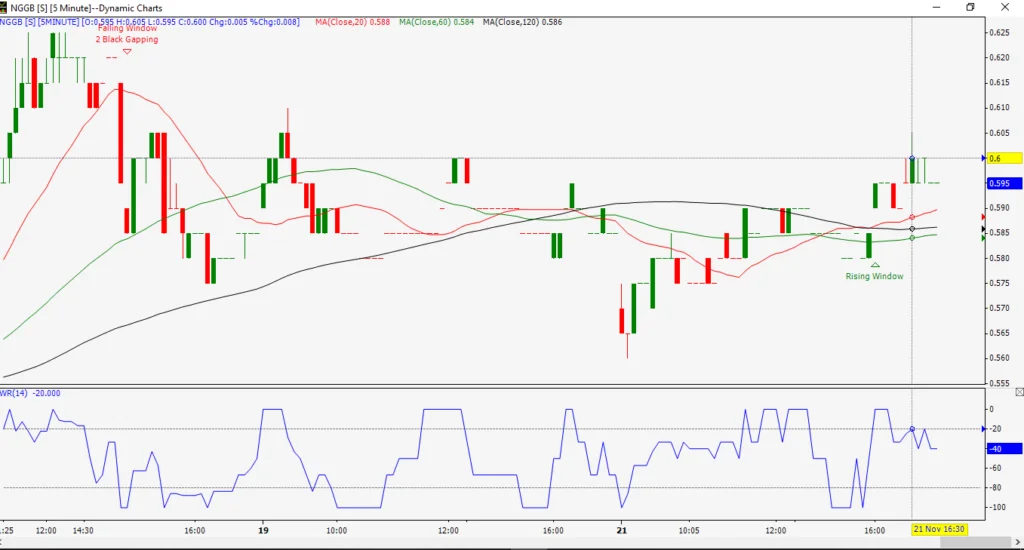Minimize the Dynamic Charts window
The width and height of the screenshot is (1024, 550).
point(936,7)
